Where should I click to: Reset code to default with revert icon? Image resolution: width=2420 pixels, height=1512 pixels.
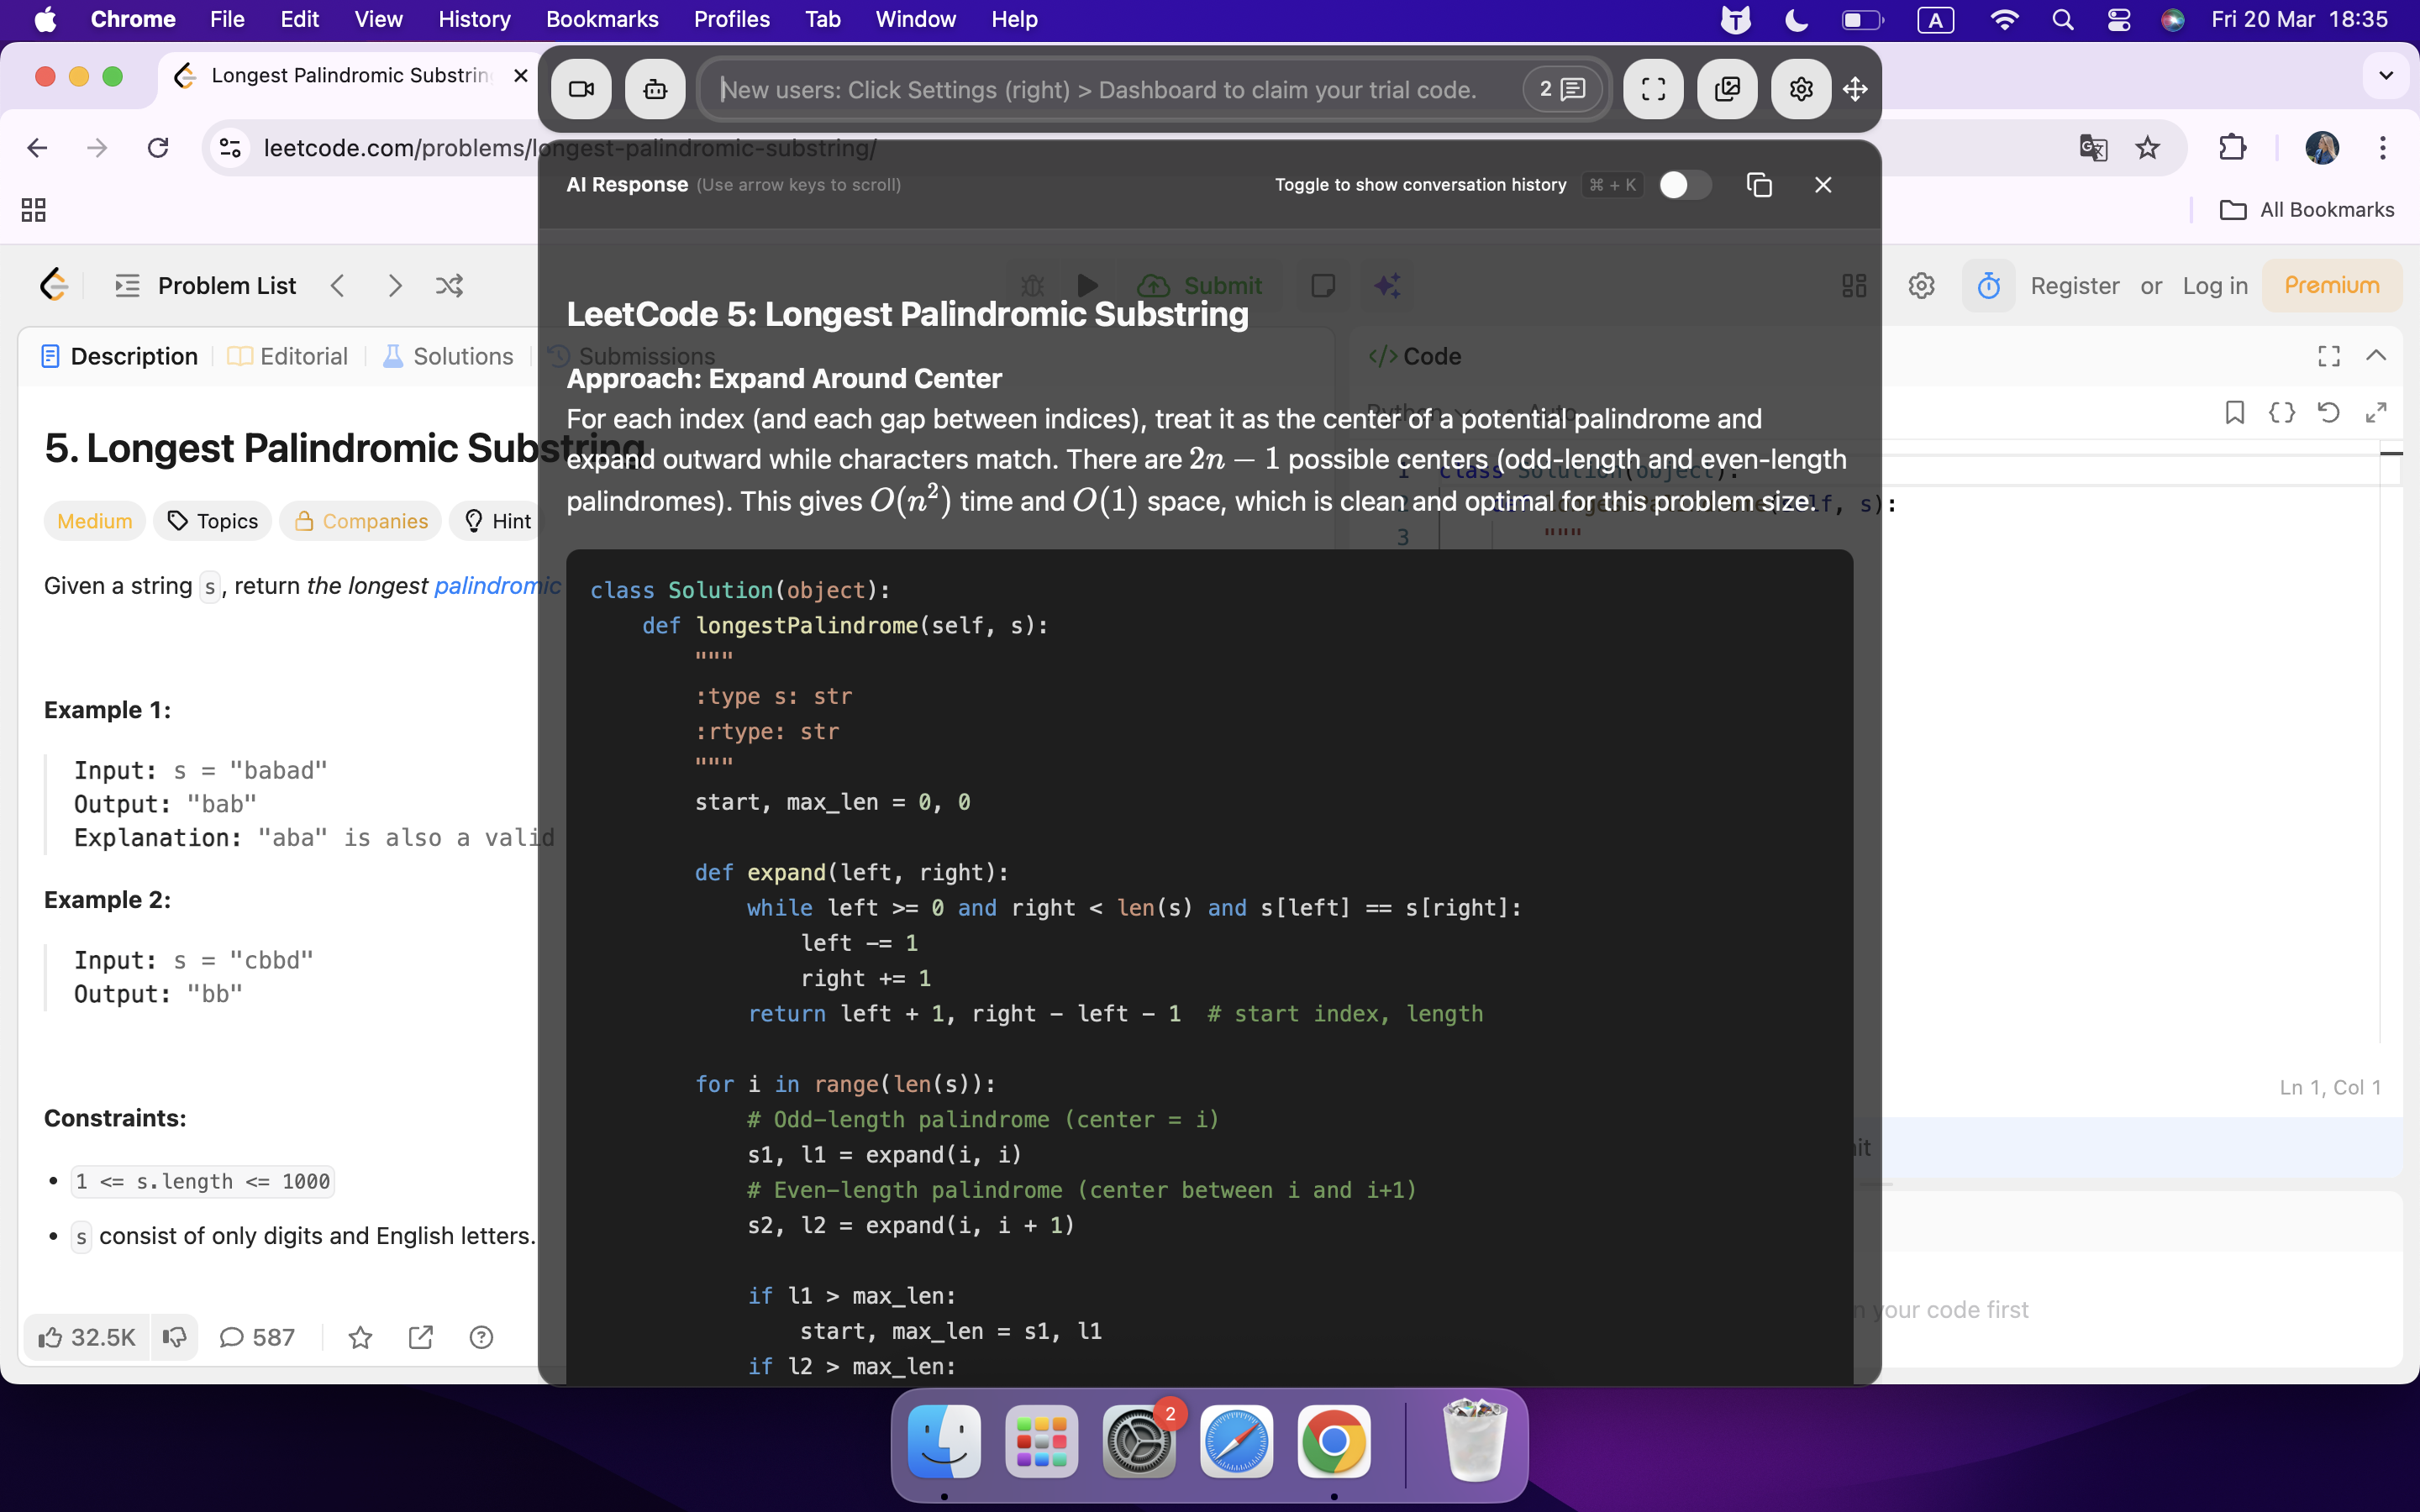[2328, 412]
